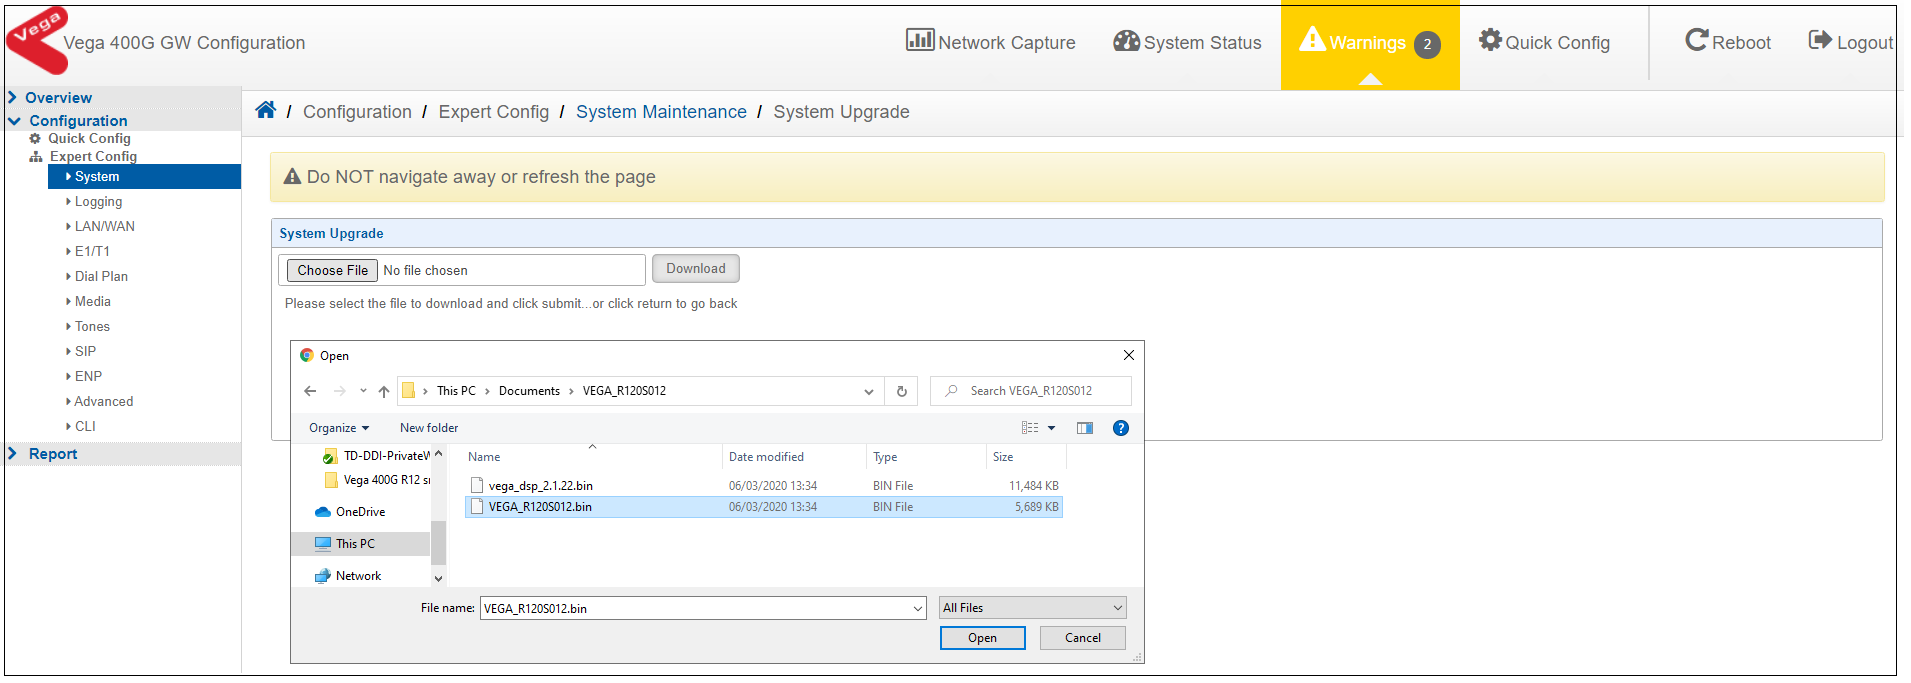Select CLI in the sidebar

tap(85, 427)
